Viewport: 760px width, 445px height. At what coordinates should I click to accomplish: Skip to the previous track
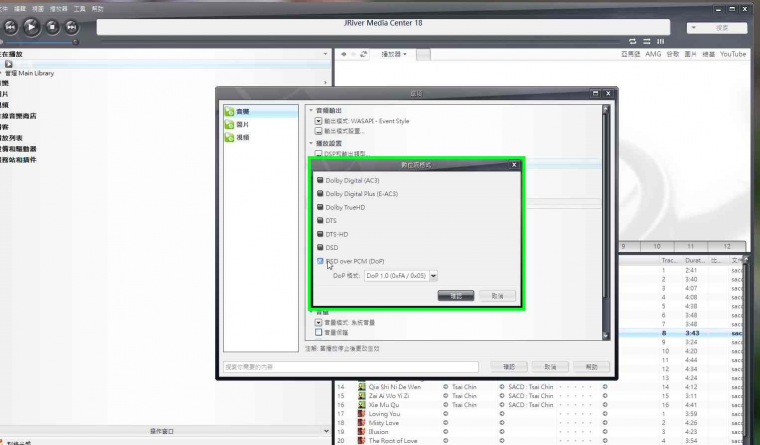coord(11,27)
